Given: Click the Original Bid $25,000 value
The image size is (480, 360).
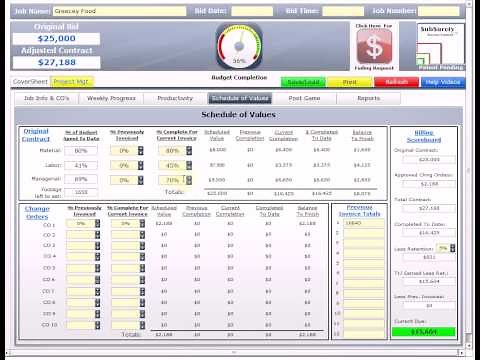Looking at the screenshot, I should coord(56,39).
